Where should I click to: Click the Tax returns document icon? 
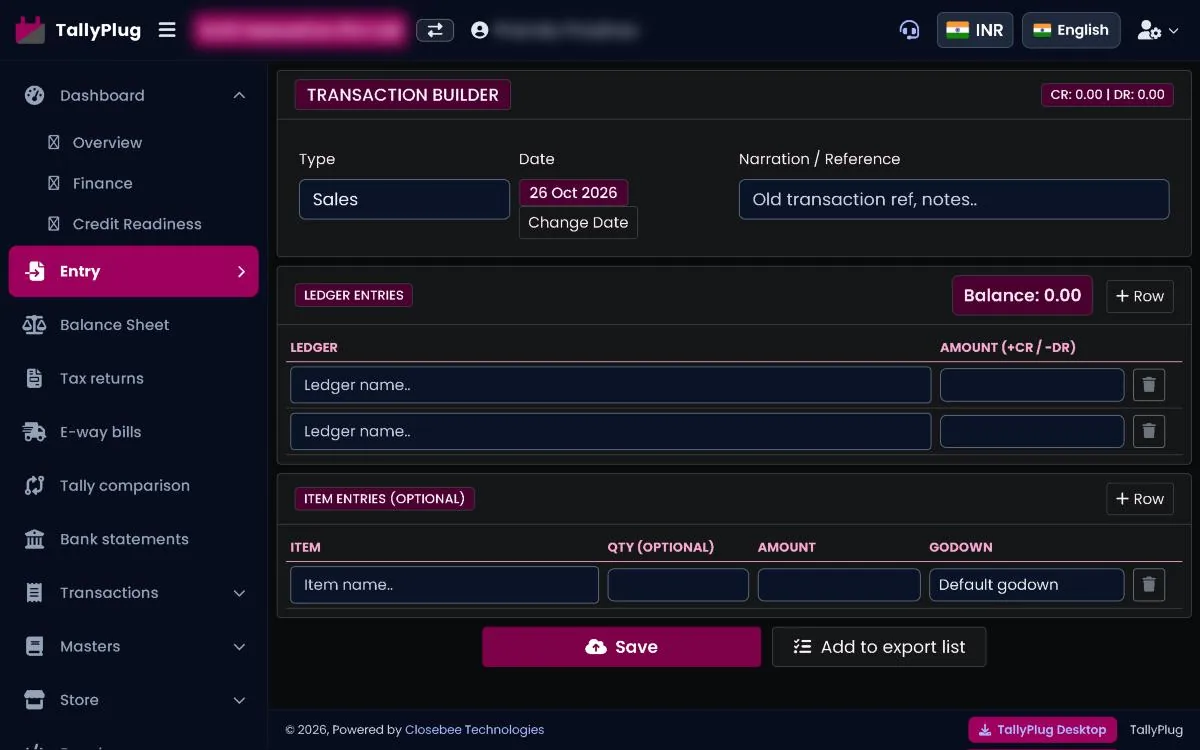click(35, 378)
